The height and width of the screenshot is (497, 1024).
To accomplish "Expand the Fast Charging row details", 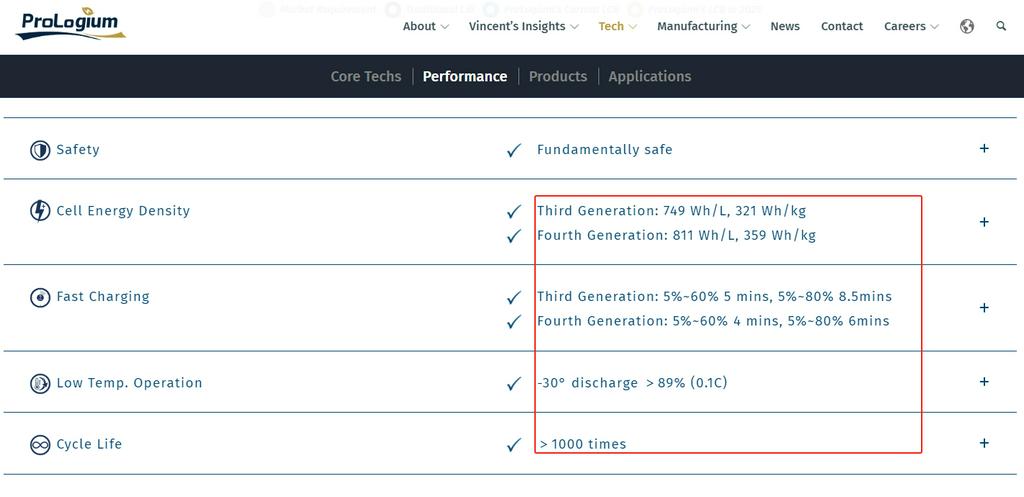I will tap(984, 308).
